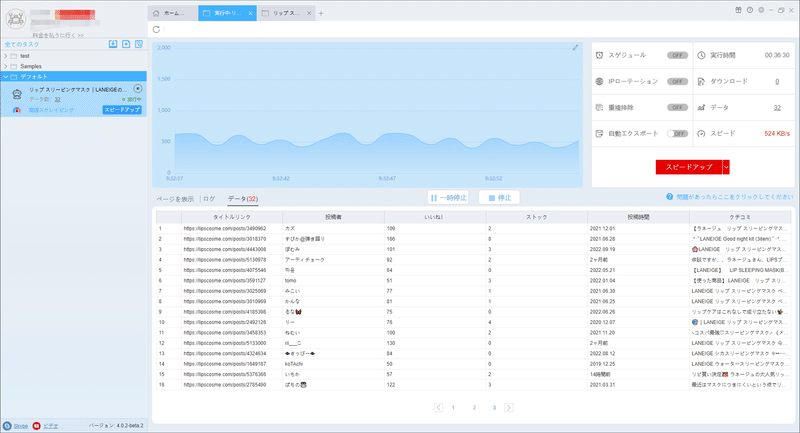Go to next page with right arrow

[x=509, y=407]
